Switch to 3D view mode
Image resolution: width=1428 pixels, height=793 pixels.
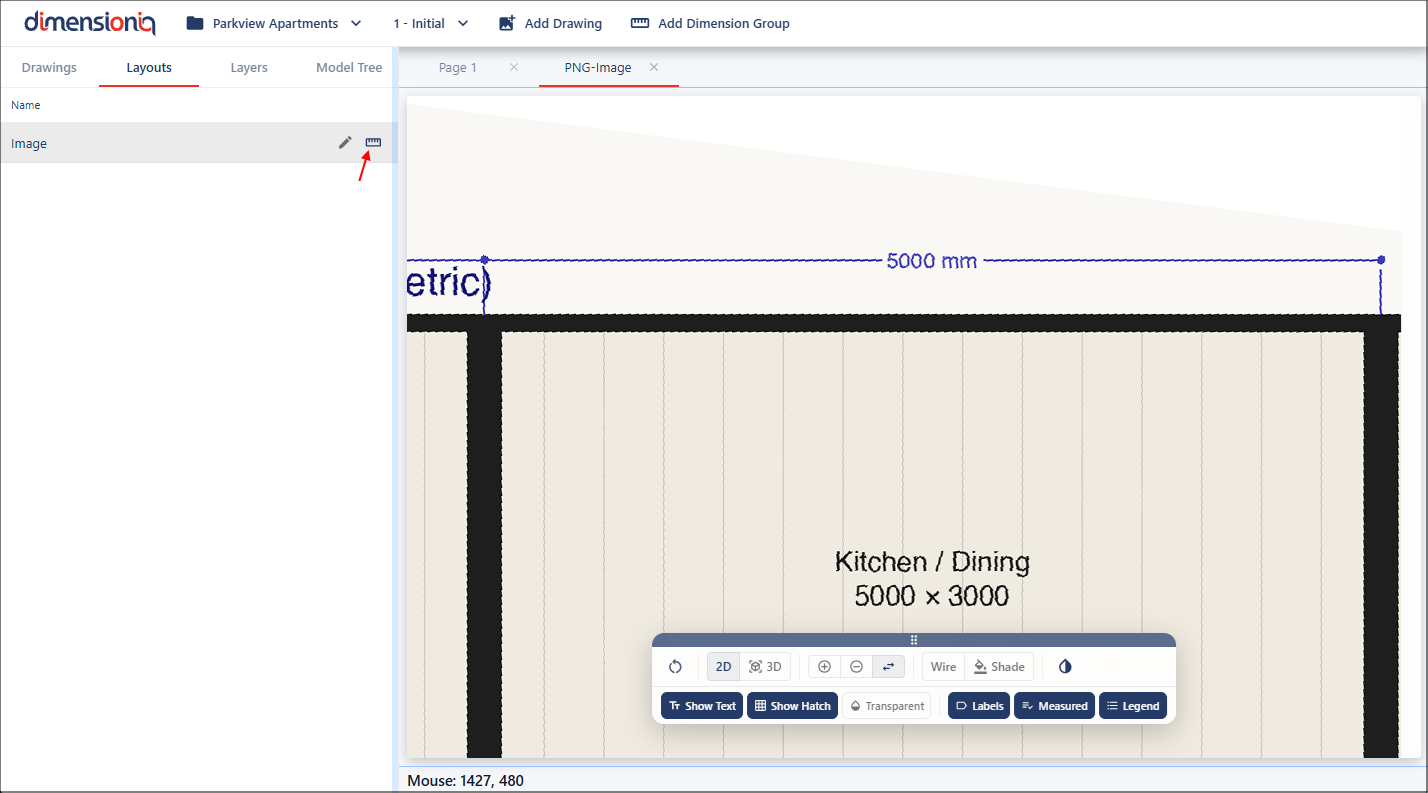[x=765, y=667]
